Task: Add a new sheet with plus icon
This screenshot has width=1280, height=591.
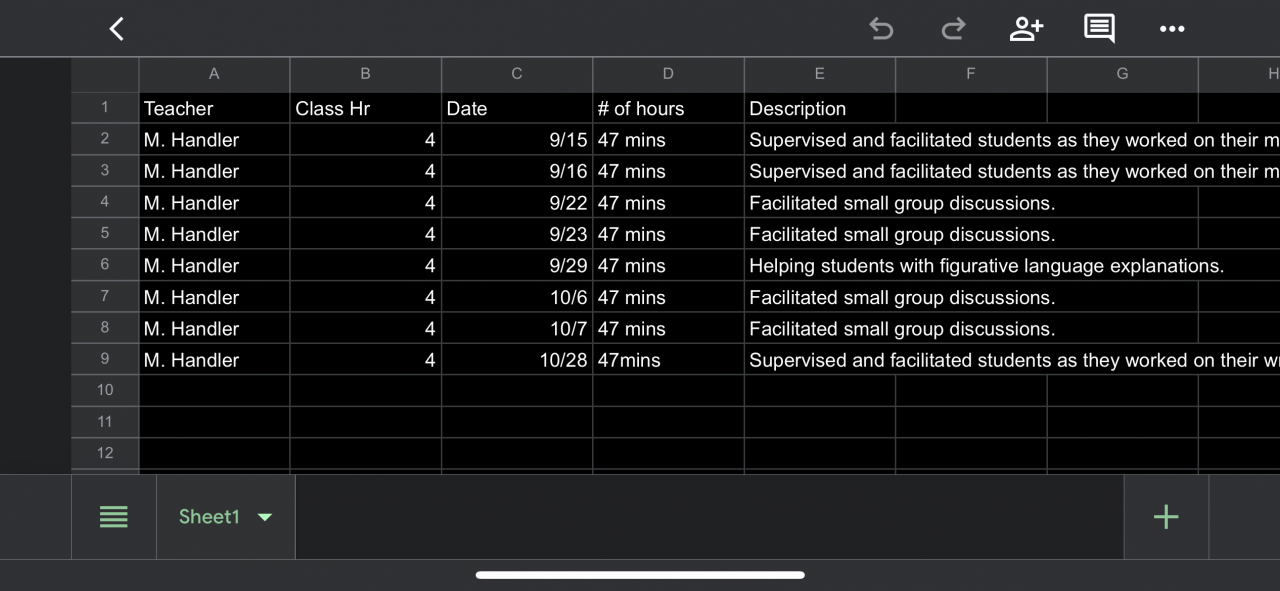Action: 1166,517
